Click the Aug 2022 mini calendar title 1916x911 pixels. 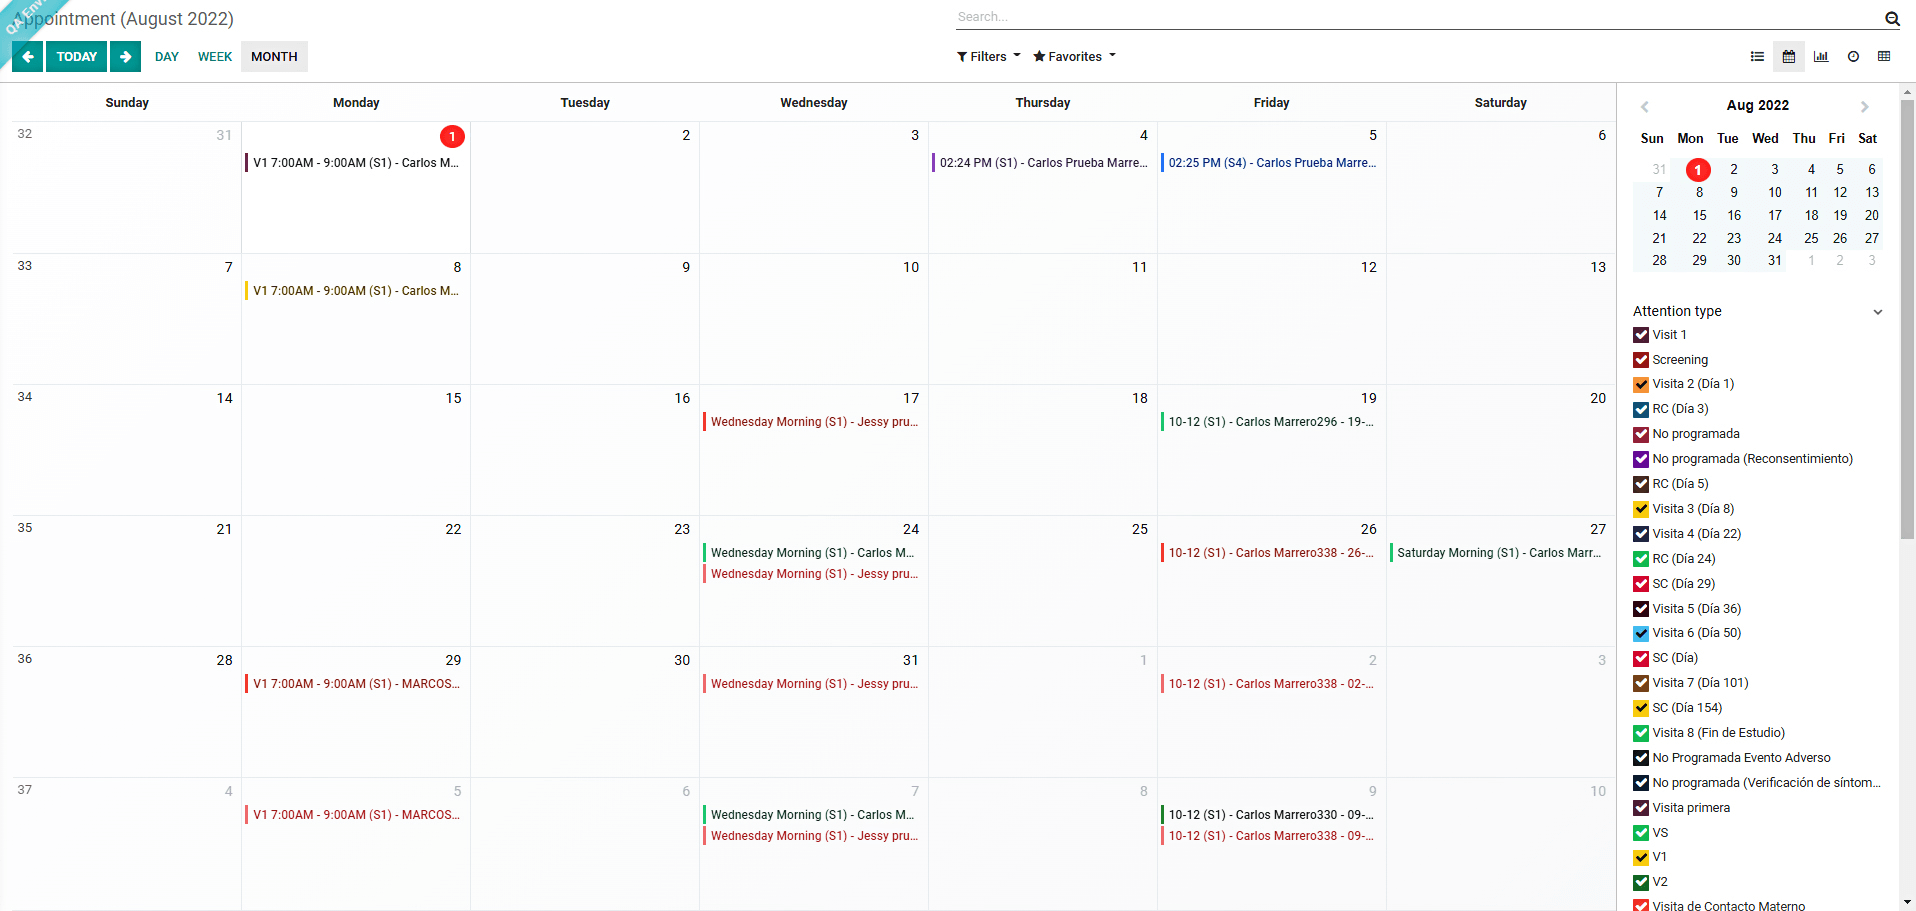click(x=1757, y=105)
